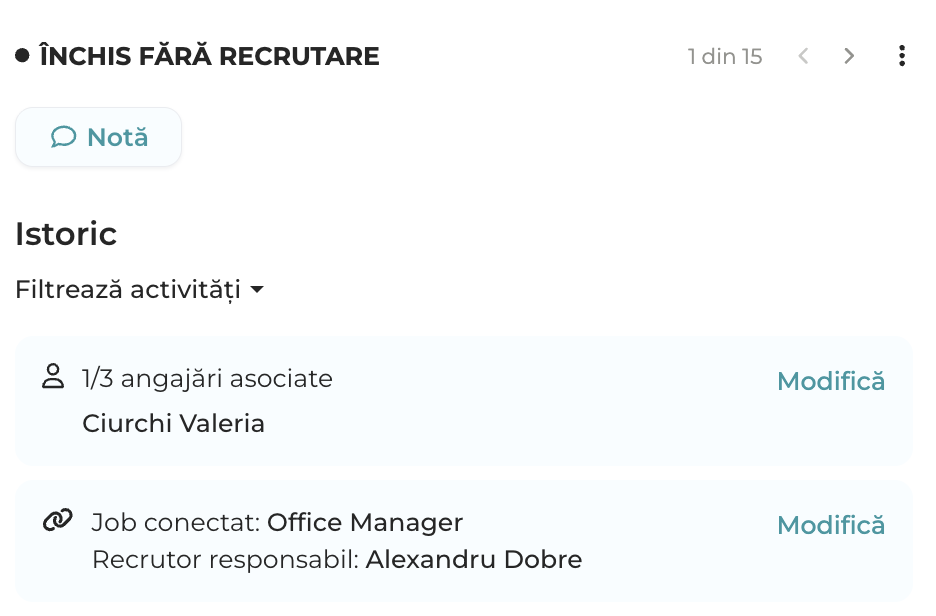Click the 1 din 15 record counter
Viewport: 936px width, 616px height.
click(x=725, y=57)
